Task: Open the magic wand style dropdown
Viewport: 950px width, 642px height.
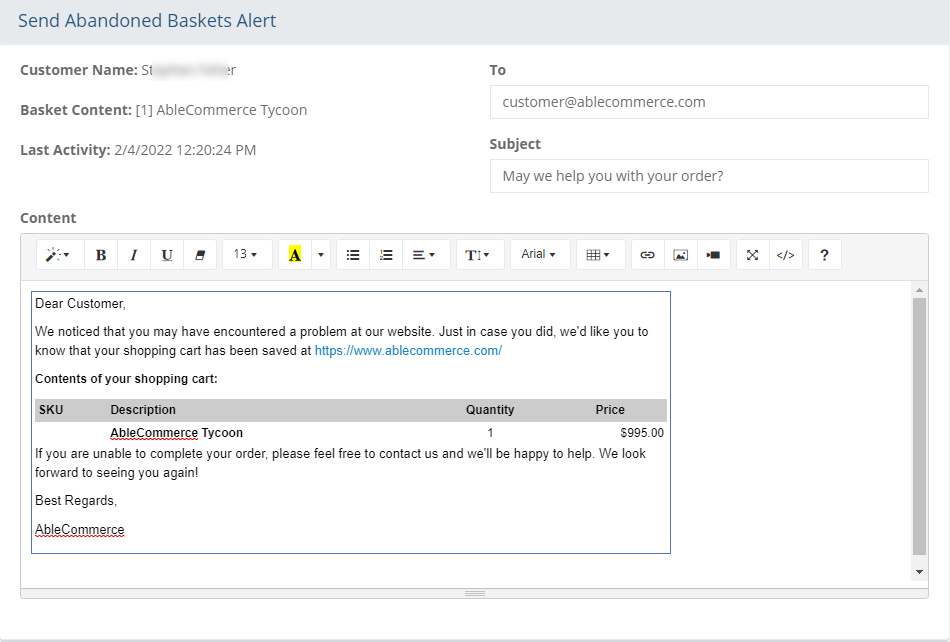Action: pos(60,255)
